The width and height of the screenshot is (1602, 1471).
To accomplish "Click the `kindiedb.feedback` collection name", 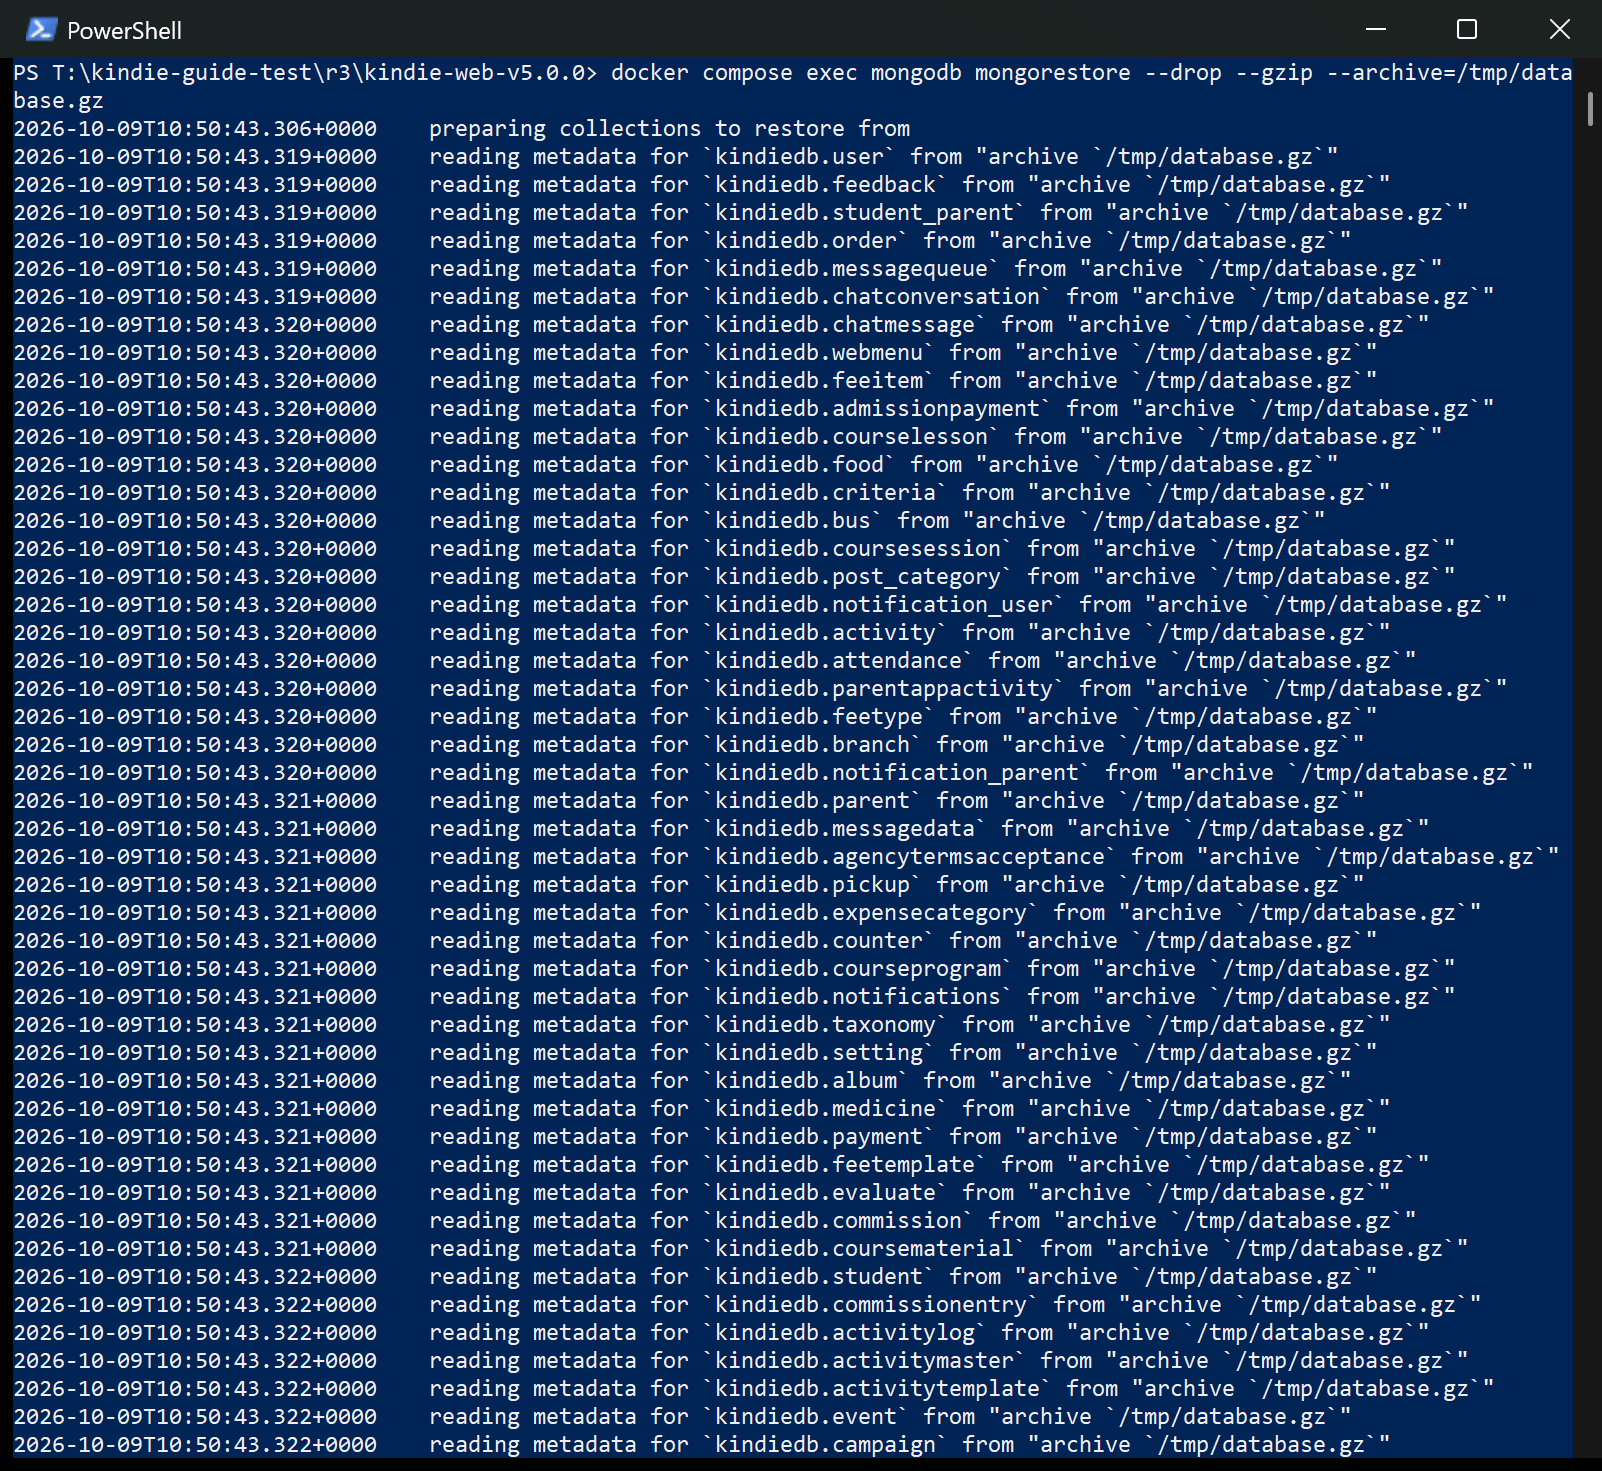I will click(826, 185).
